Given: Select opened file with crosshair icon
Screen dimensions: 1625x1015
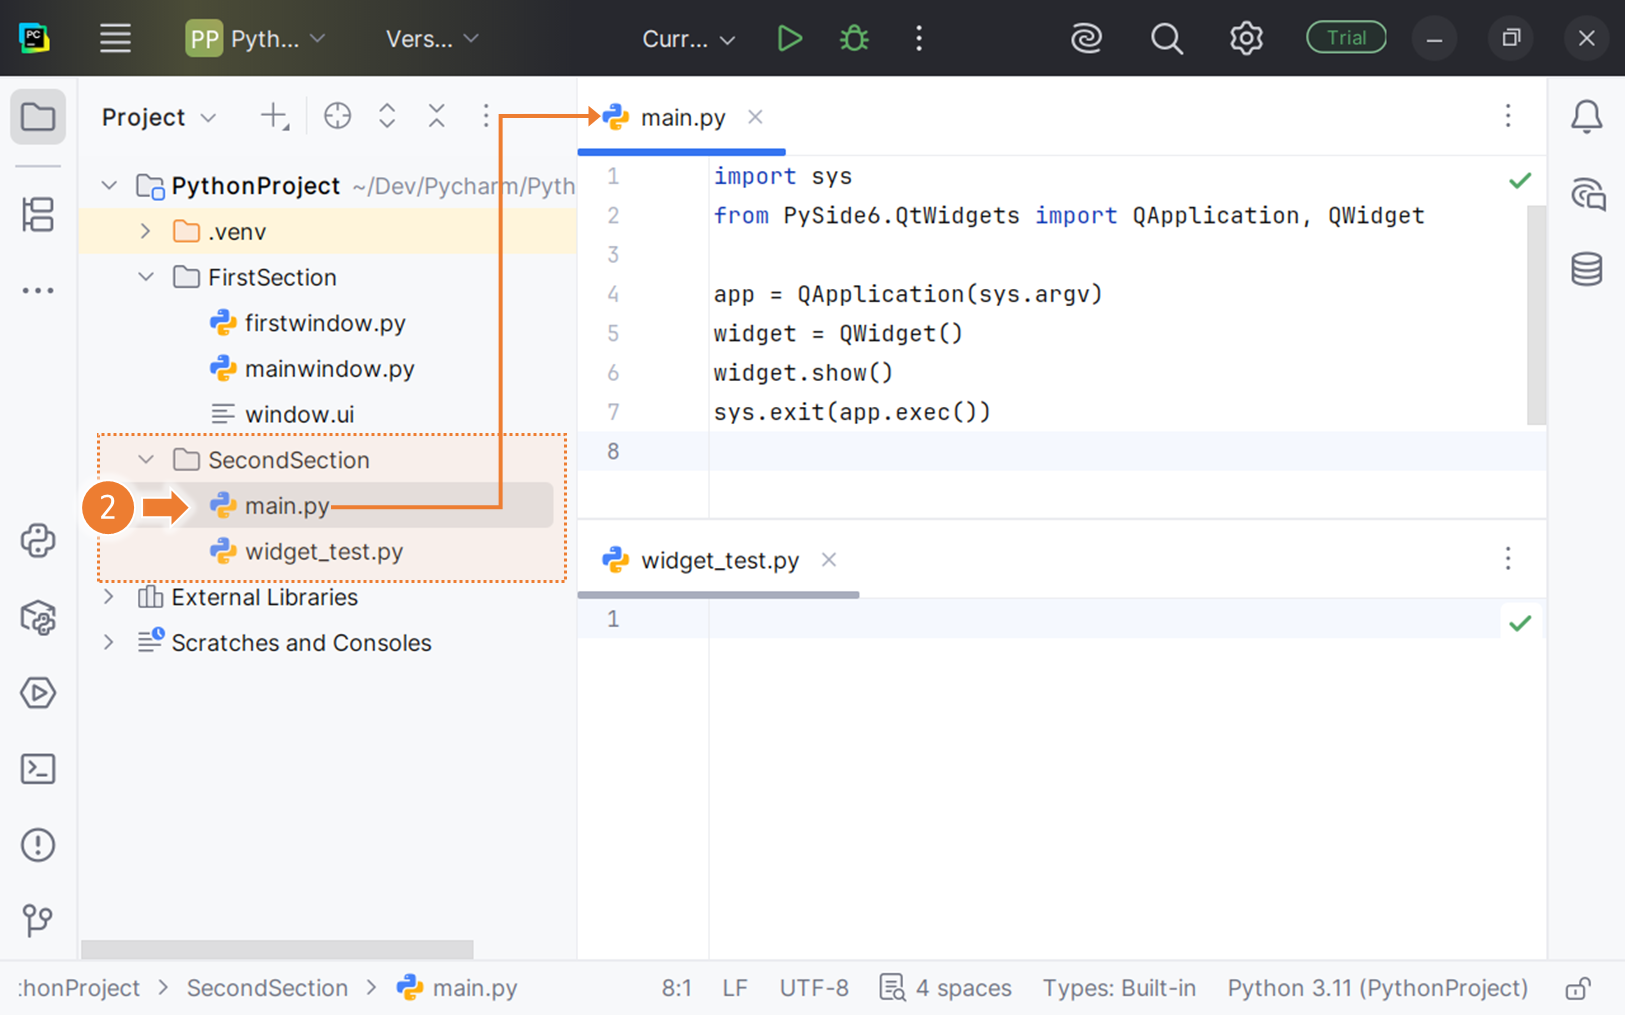Looking at the screenshot, I should pos(338,116).
